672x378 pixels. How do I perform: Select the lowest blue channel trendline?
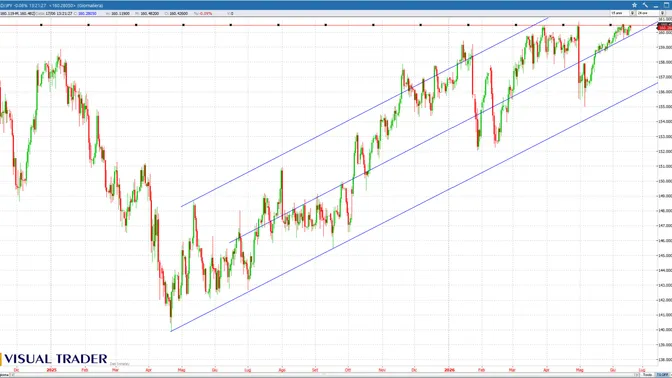click(x=414, y=207)
